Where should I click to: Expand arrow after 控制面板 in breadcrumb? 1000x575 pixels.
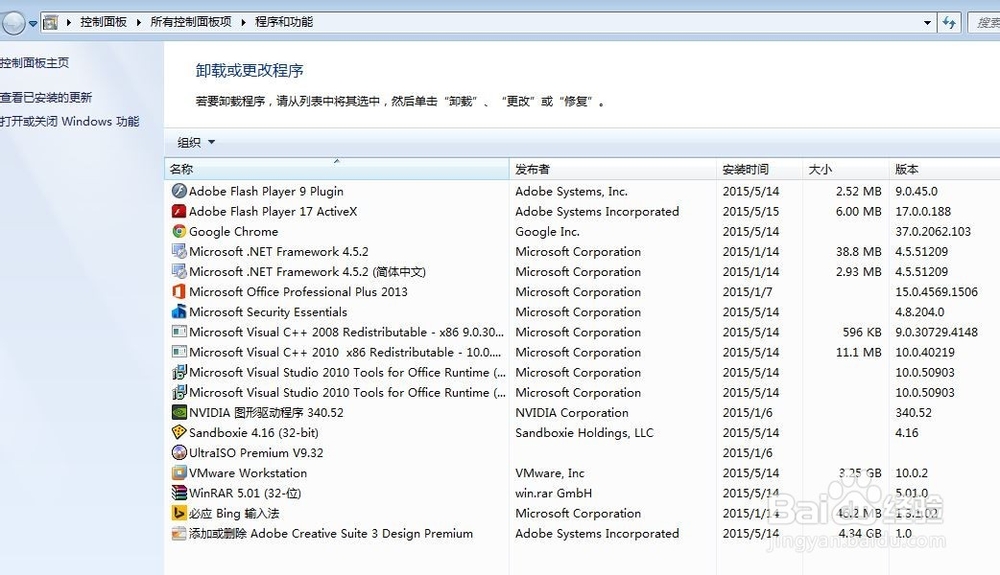138,22
